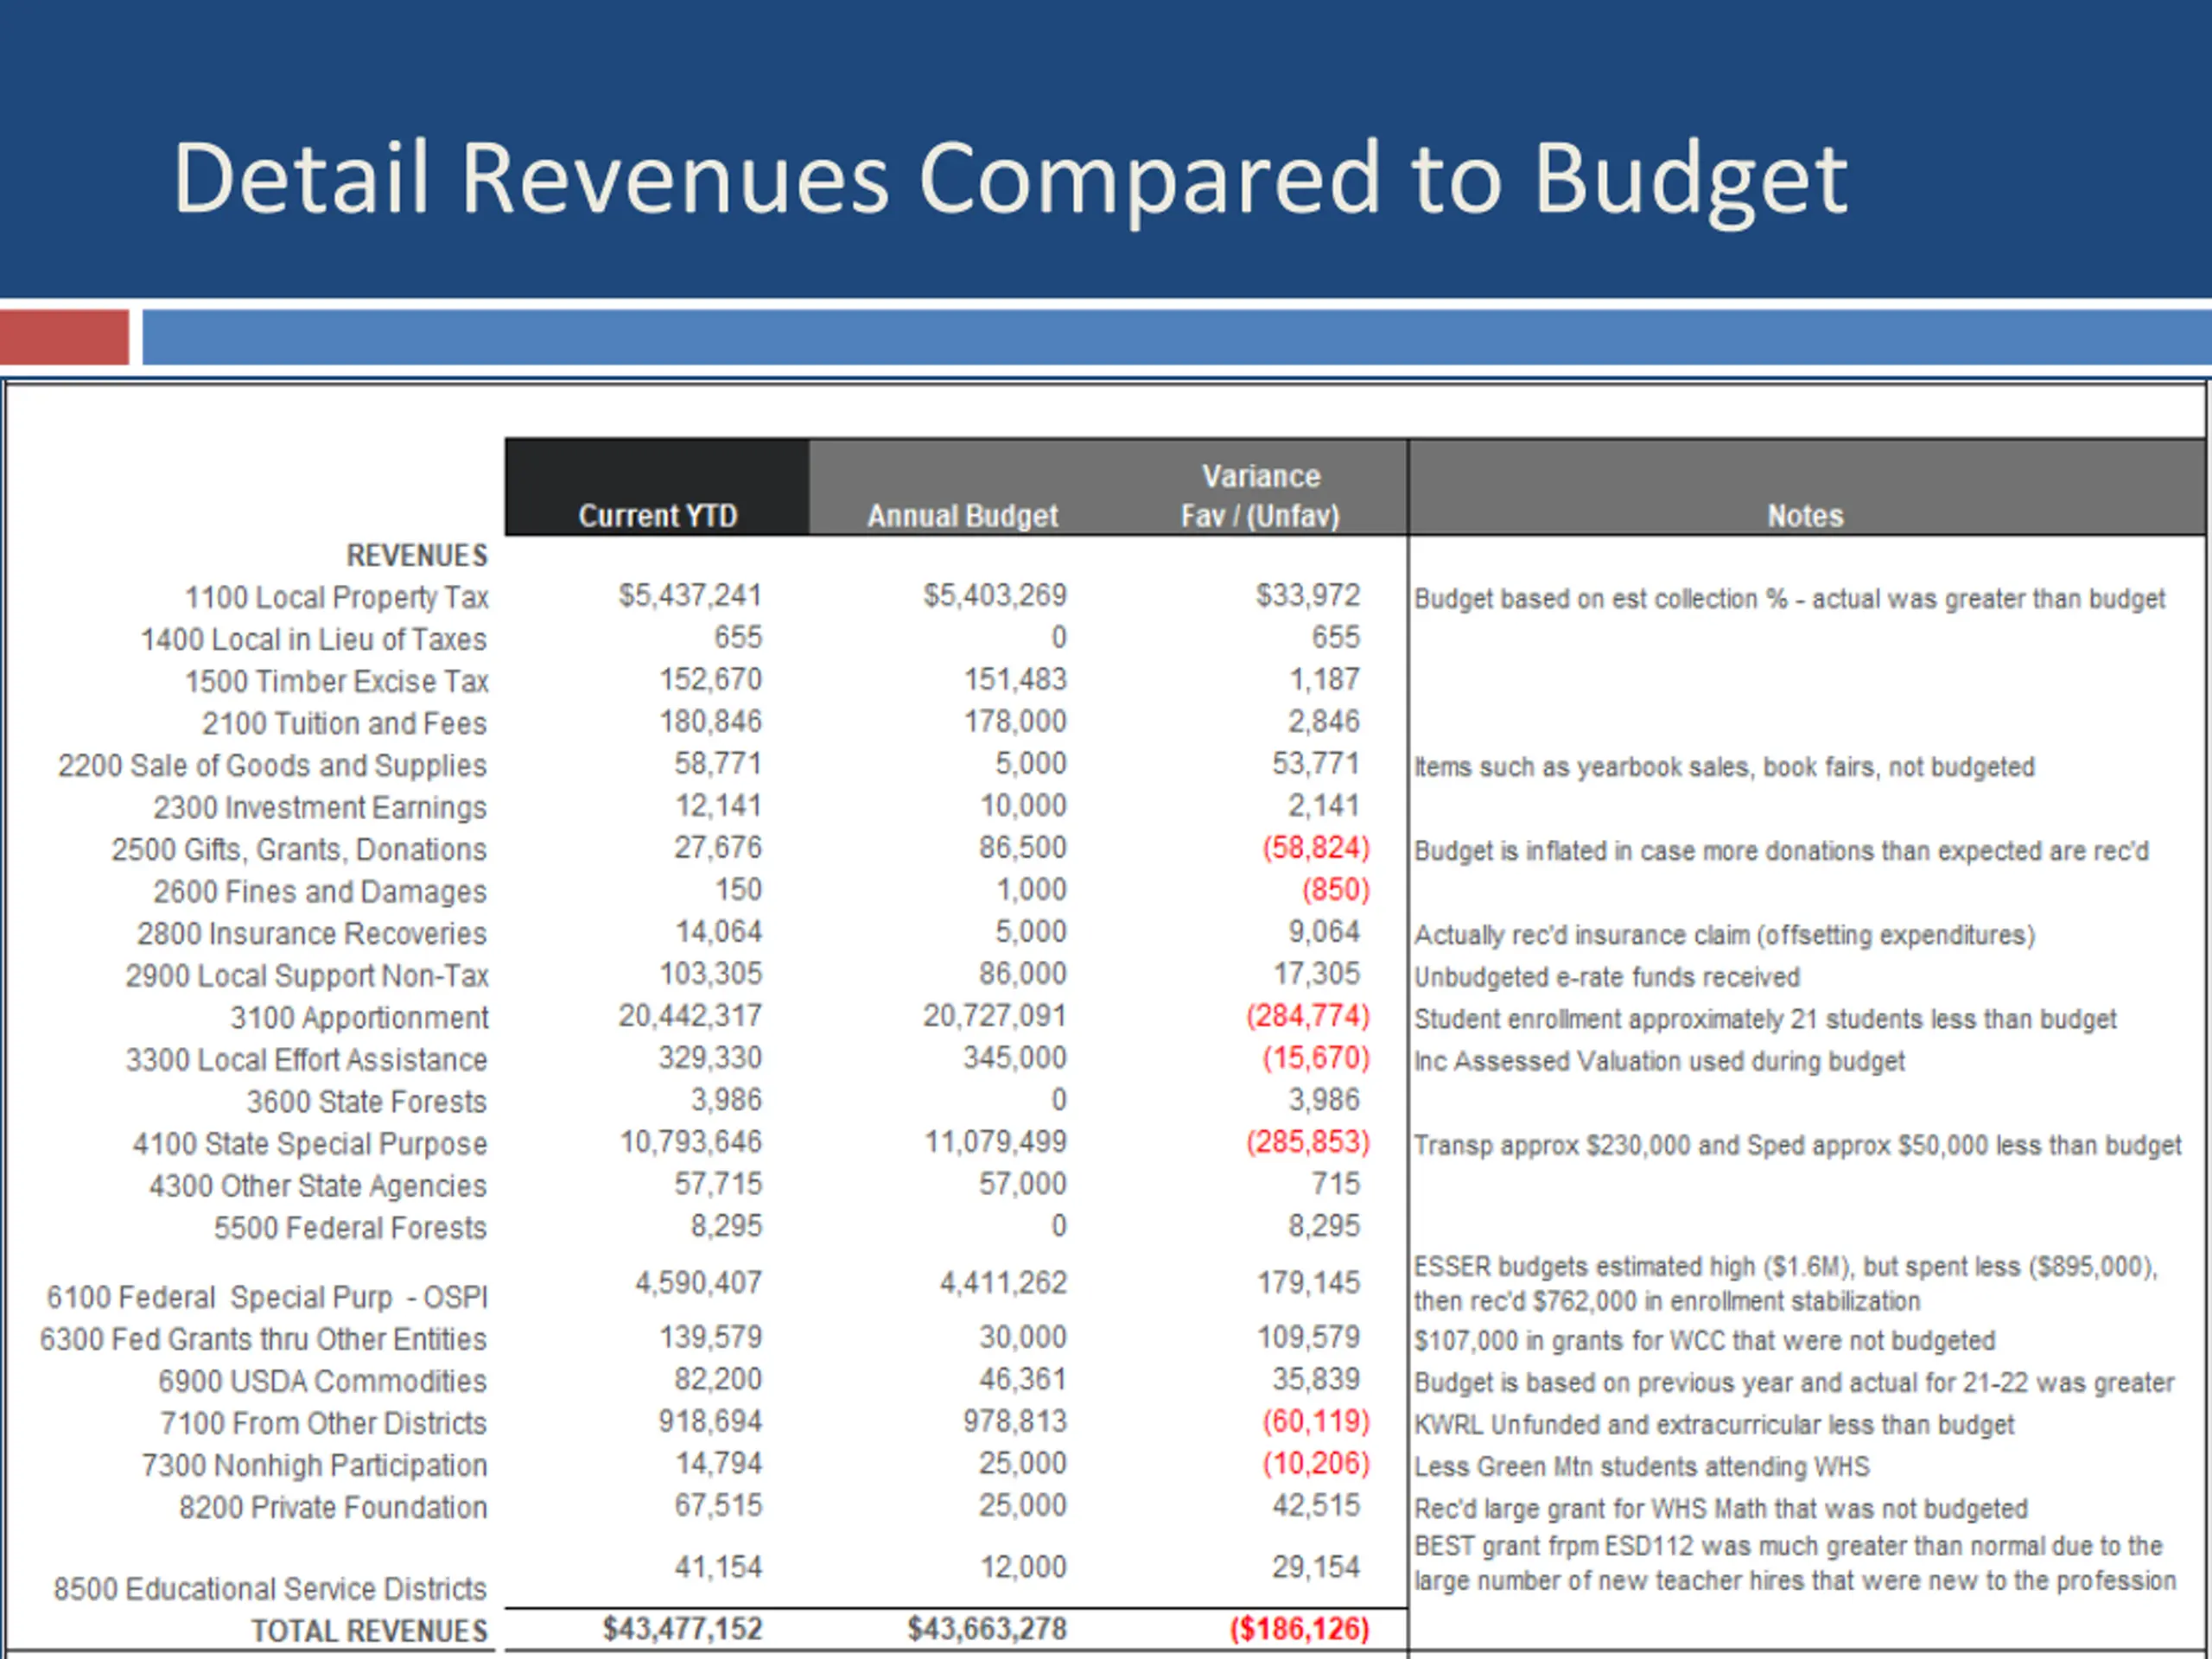Select row label '8200 Private Foundation'
Screen dimensions: 2212x1659
click(x=333, y=1508)
